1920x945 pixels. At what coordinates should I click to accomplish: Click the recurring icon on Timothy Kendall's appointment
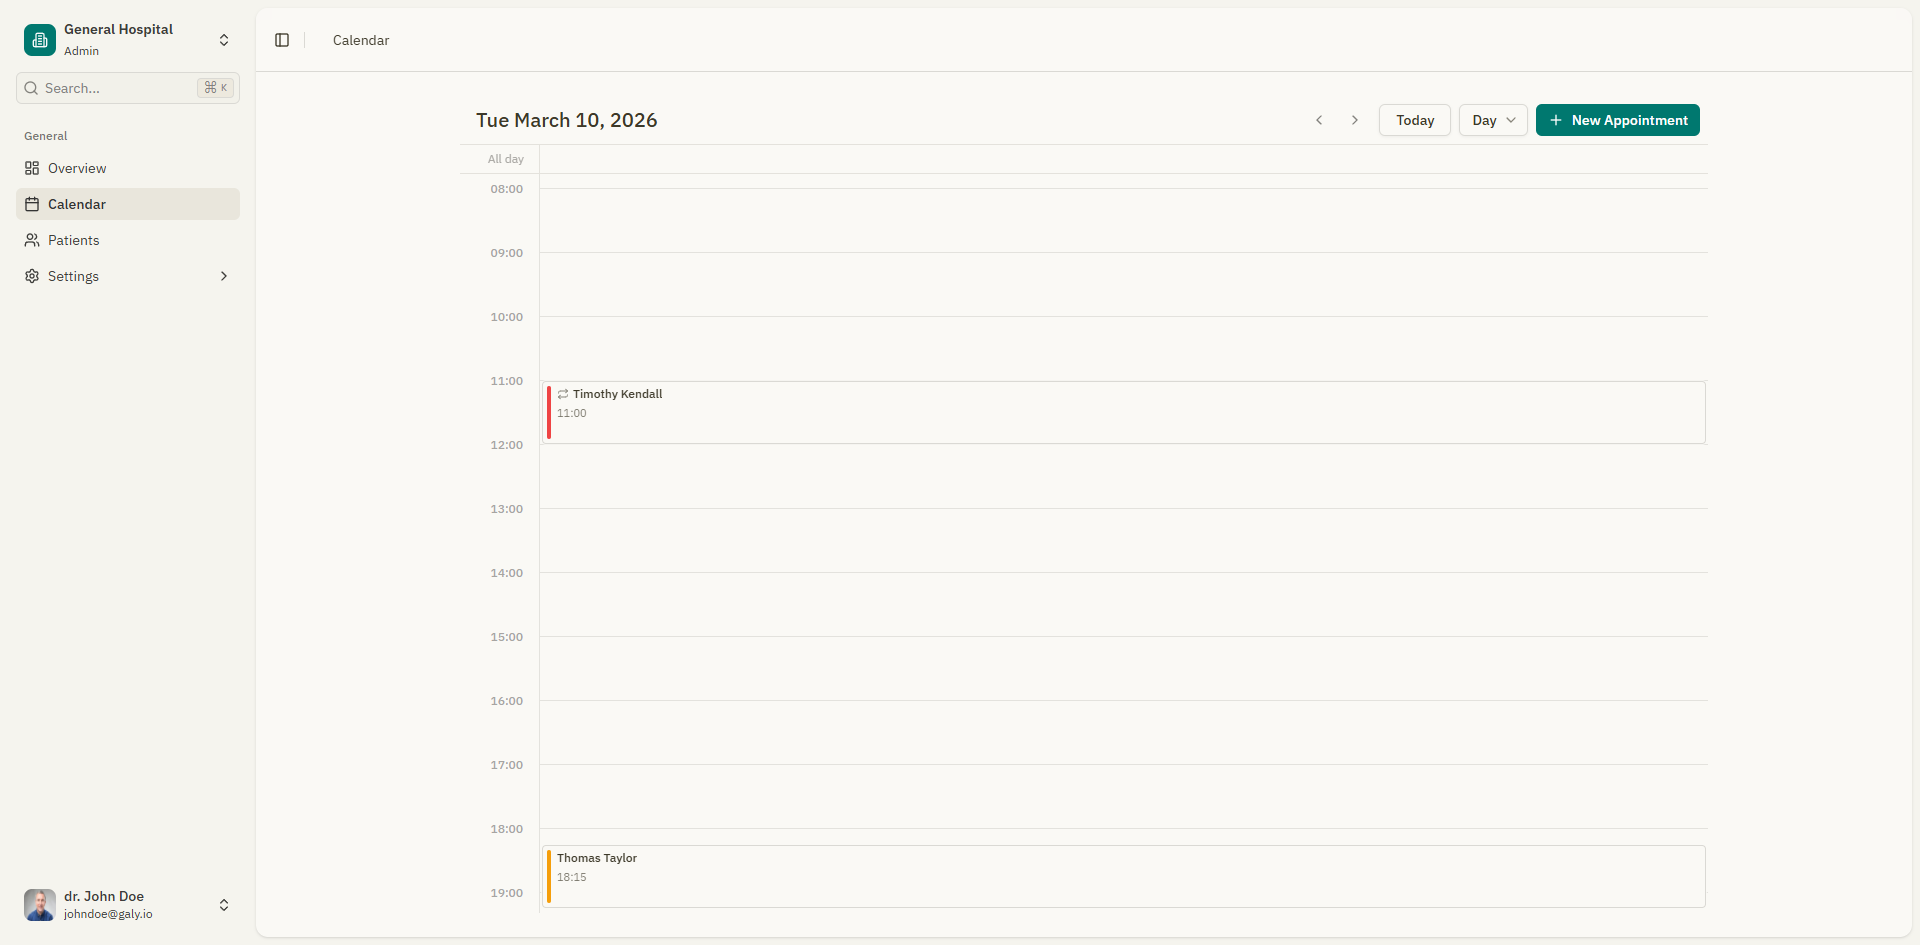click(563, 394)
